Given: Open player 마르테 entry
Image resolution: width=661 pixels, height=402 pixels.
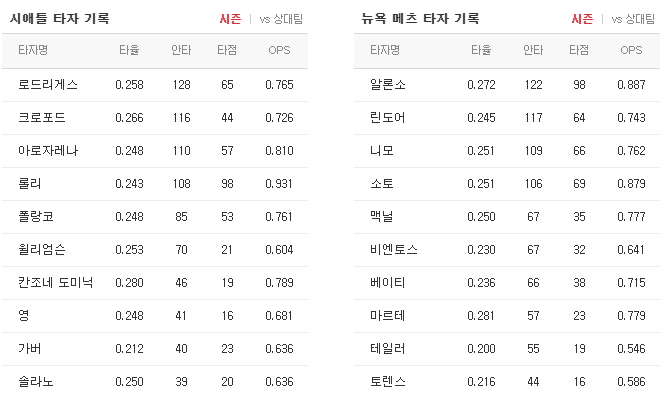Looking at the screenshot, I should tap(388, 316).
